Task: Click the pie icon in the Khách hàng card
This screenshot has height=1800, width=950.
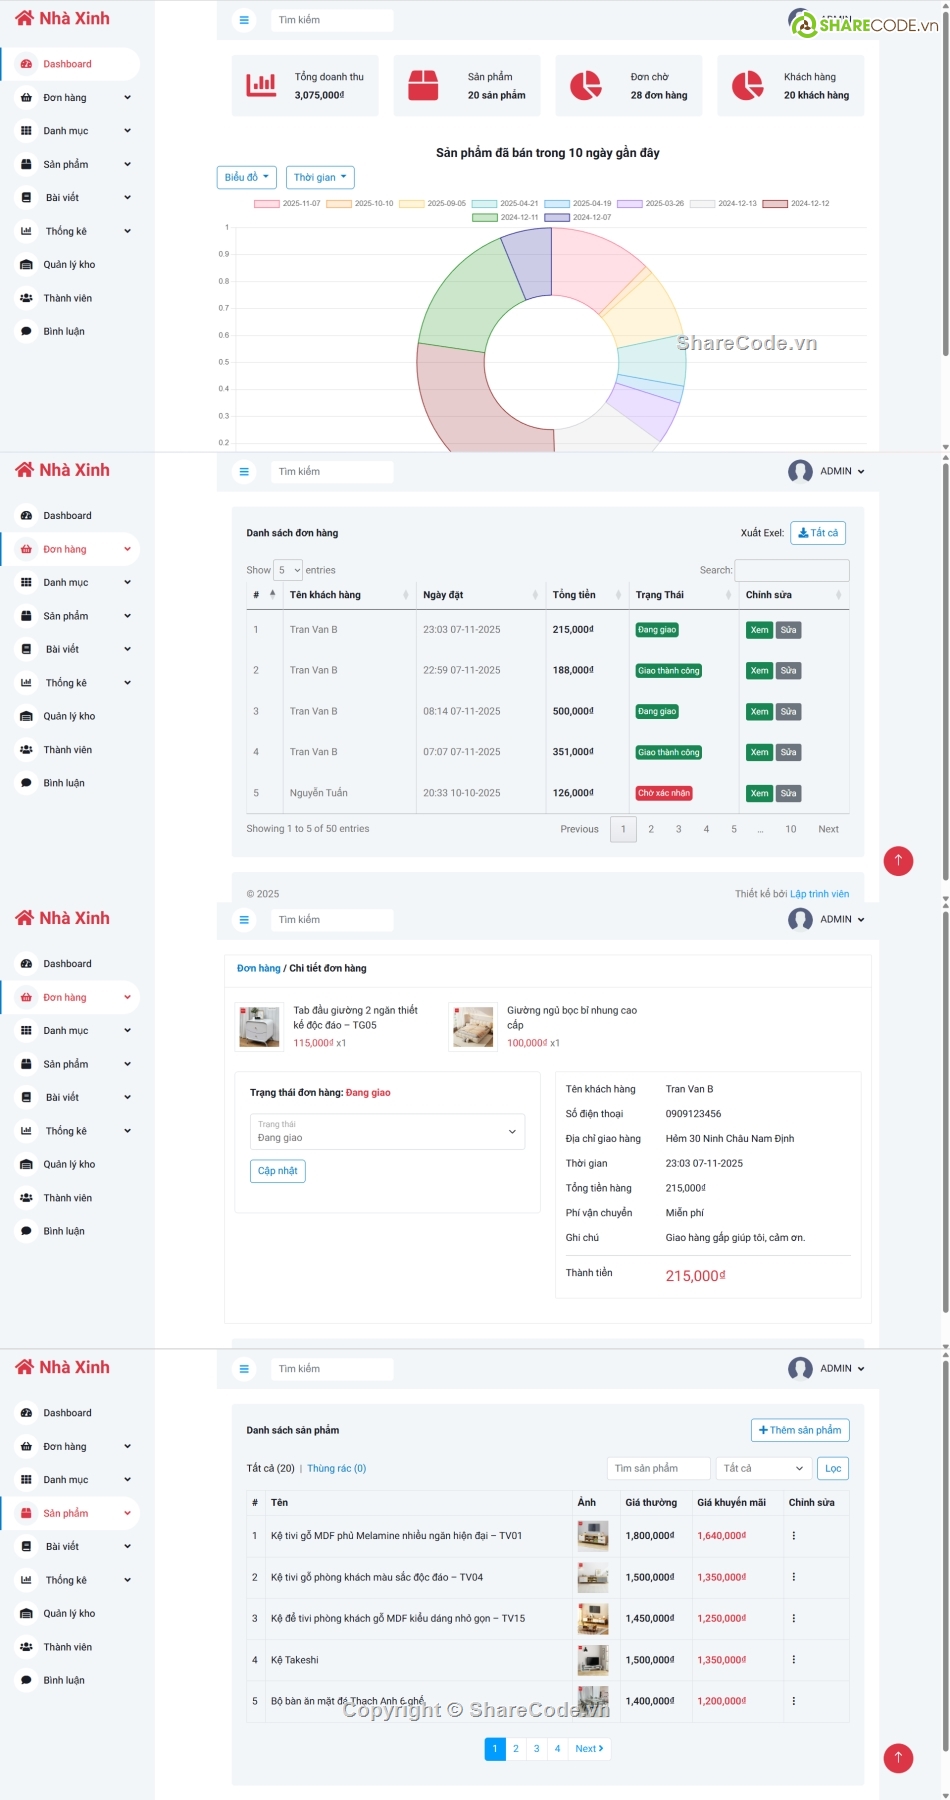Action: coord(747,85)
